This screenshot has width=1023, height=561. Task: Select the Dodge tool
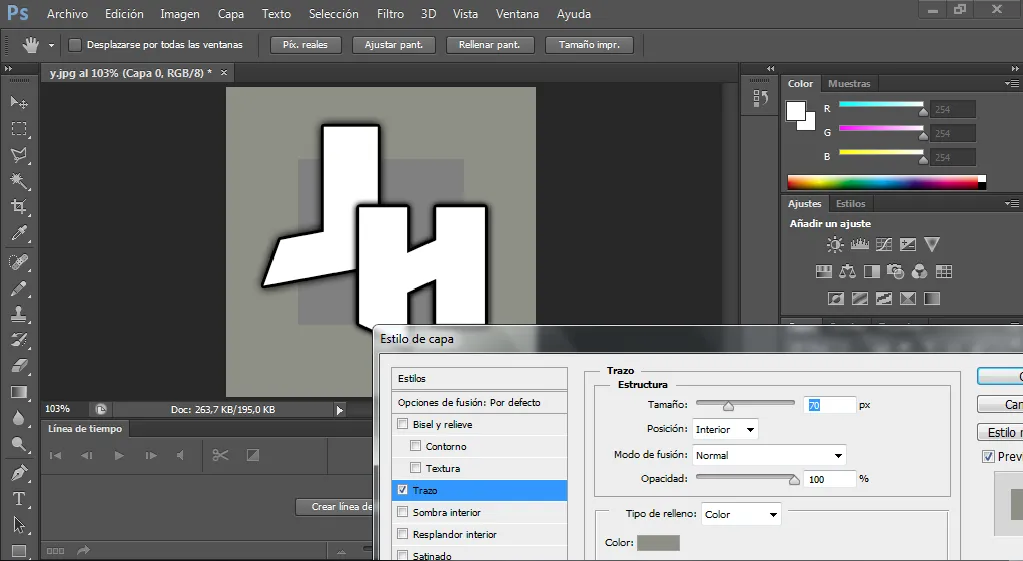(19, 444)
